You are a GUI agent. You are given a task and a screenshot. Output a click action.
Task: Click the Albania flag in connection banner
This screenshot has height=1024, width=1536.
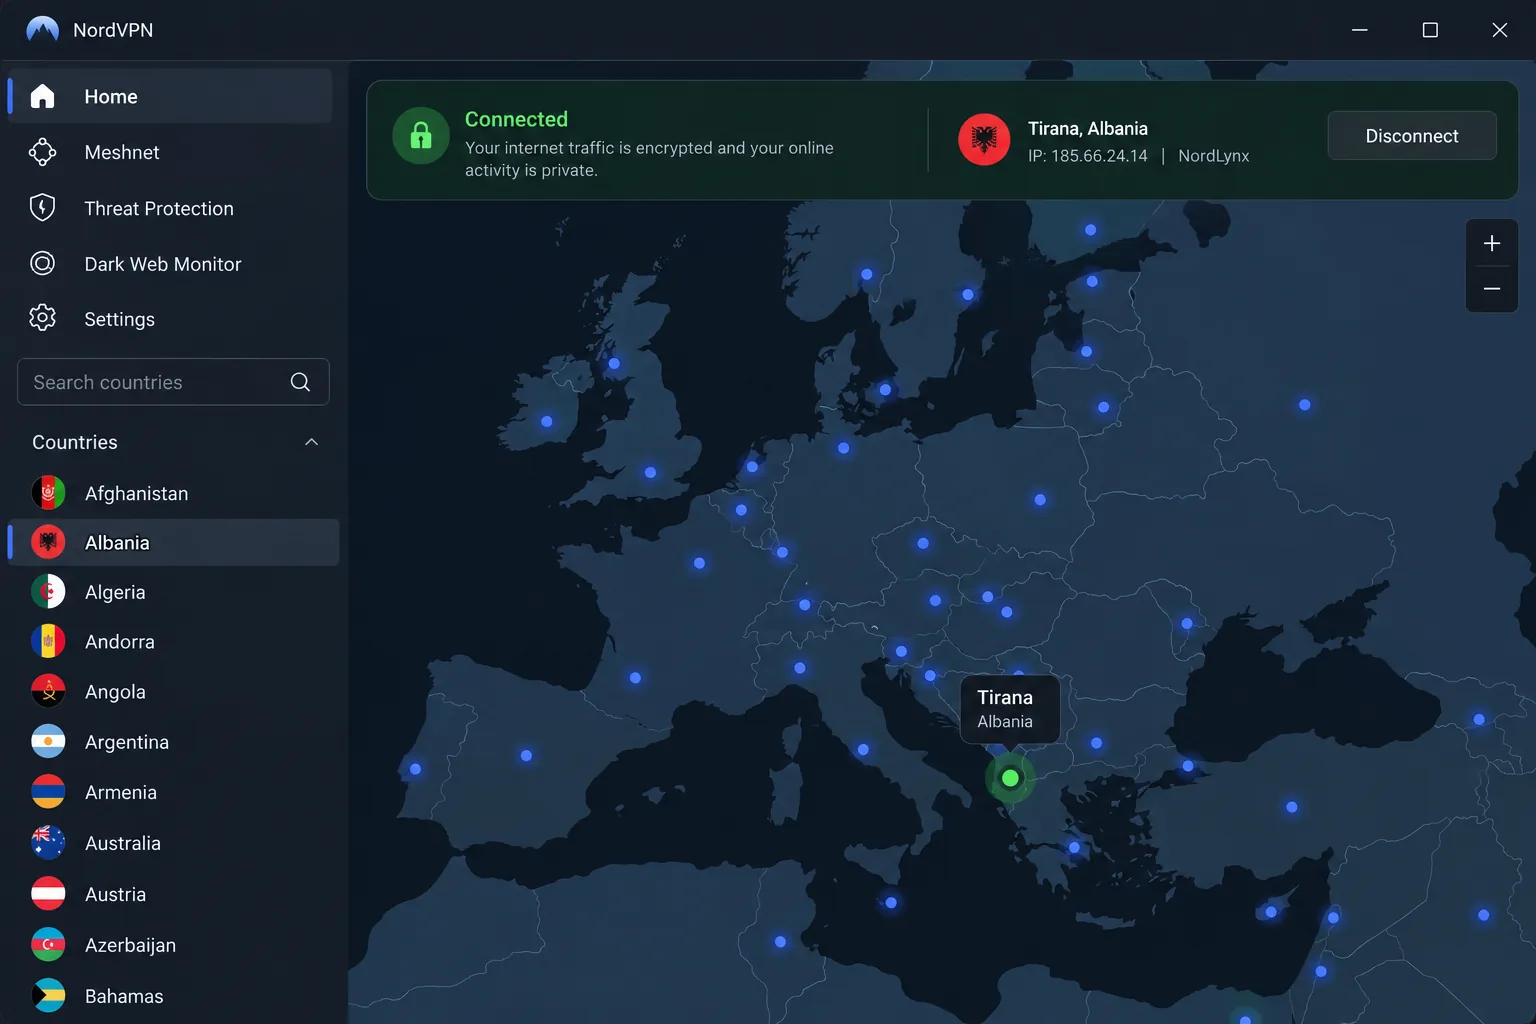point(984,139)
